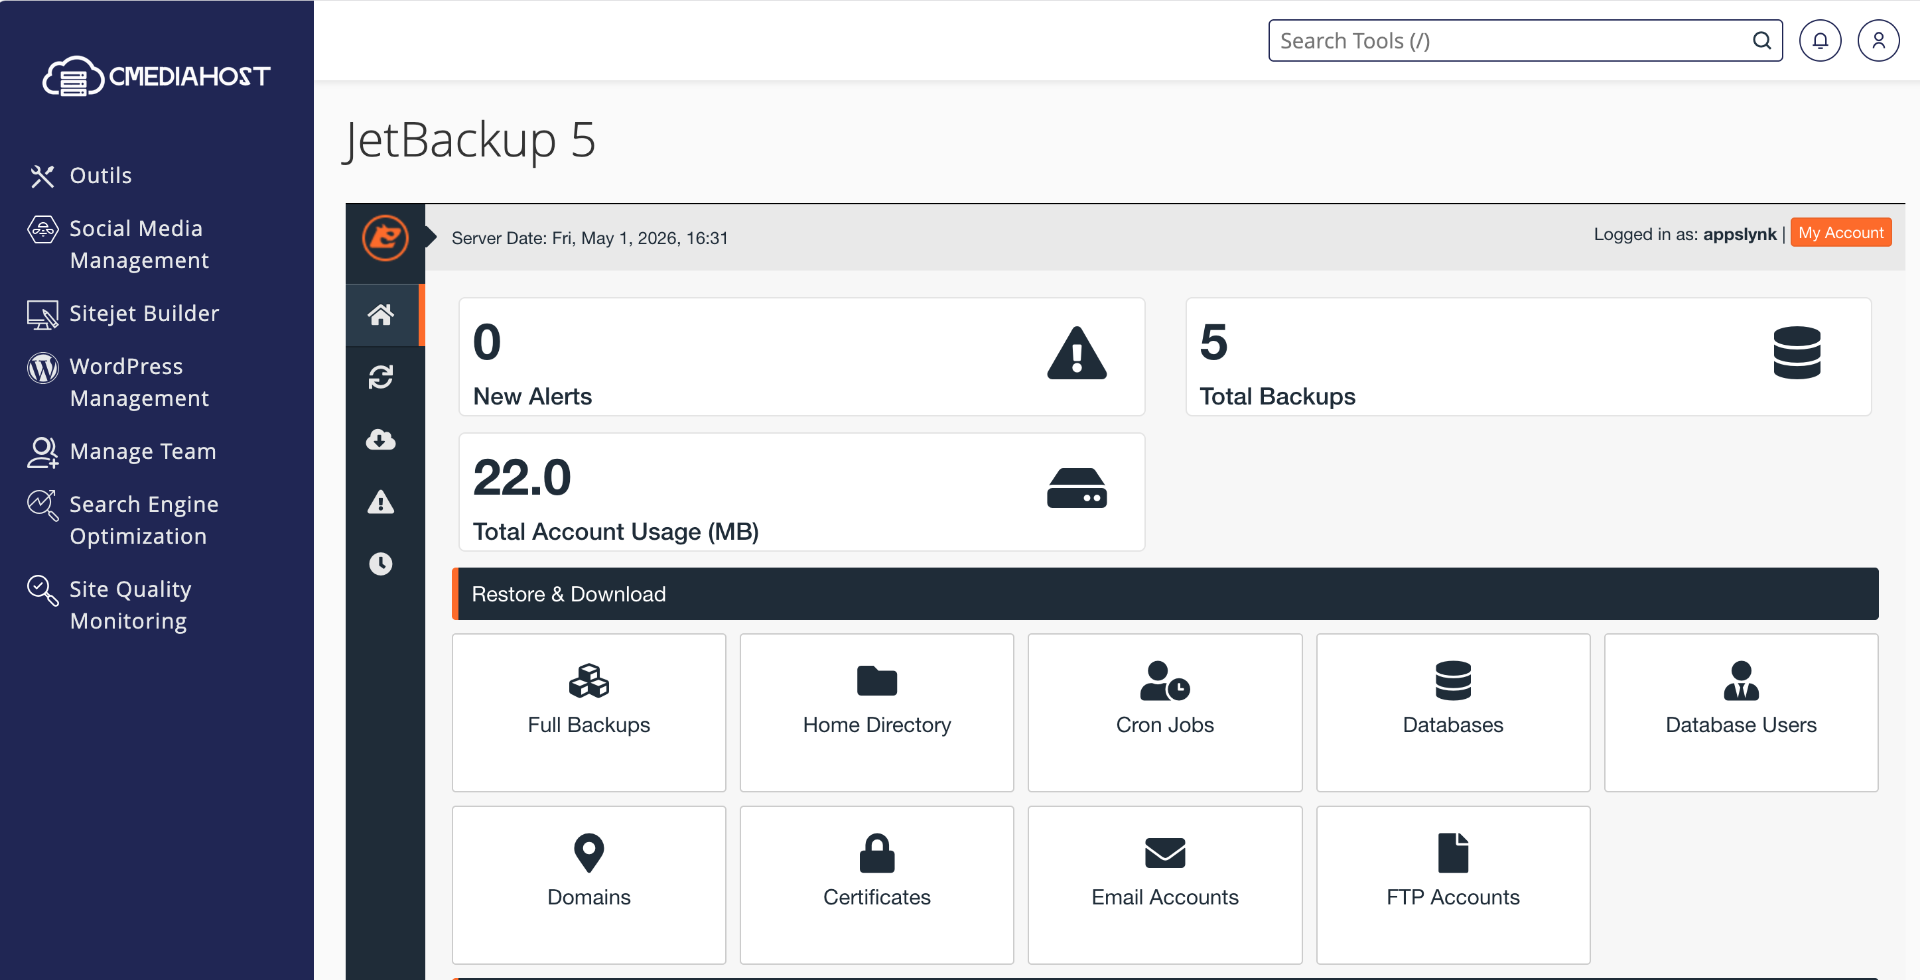Open the Queue clock icon in JetBackup sidebar
This screenshot has height=980, width=1920.
pyautogui.click(x=381, y=564)
